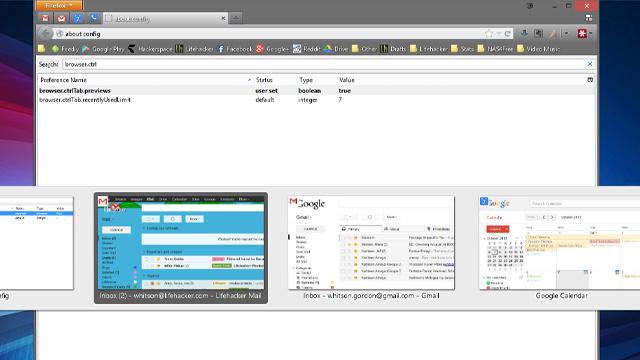Sort by the Preference Name column header
The image size is (640, 360).
145,80
